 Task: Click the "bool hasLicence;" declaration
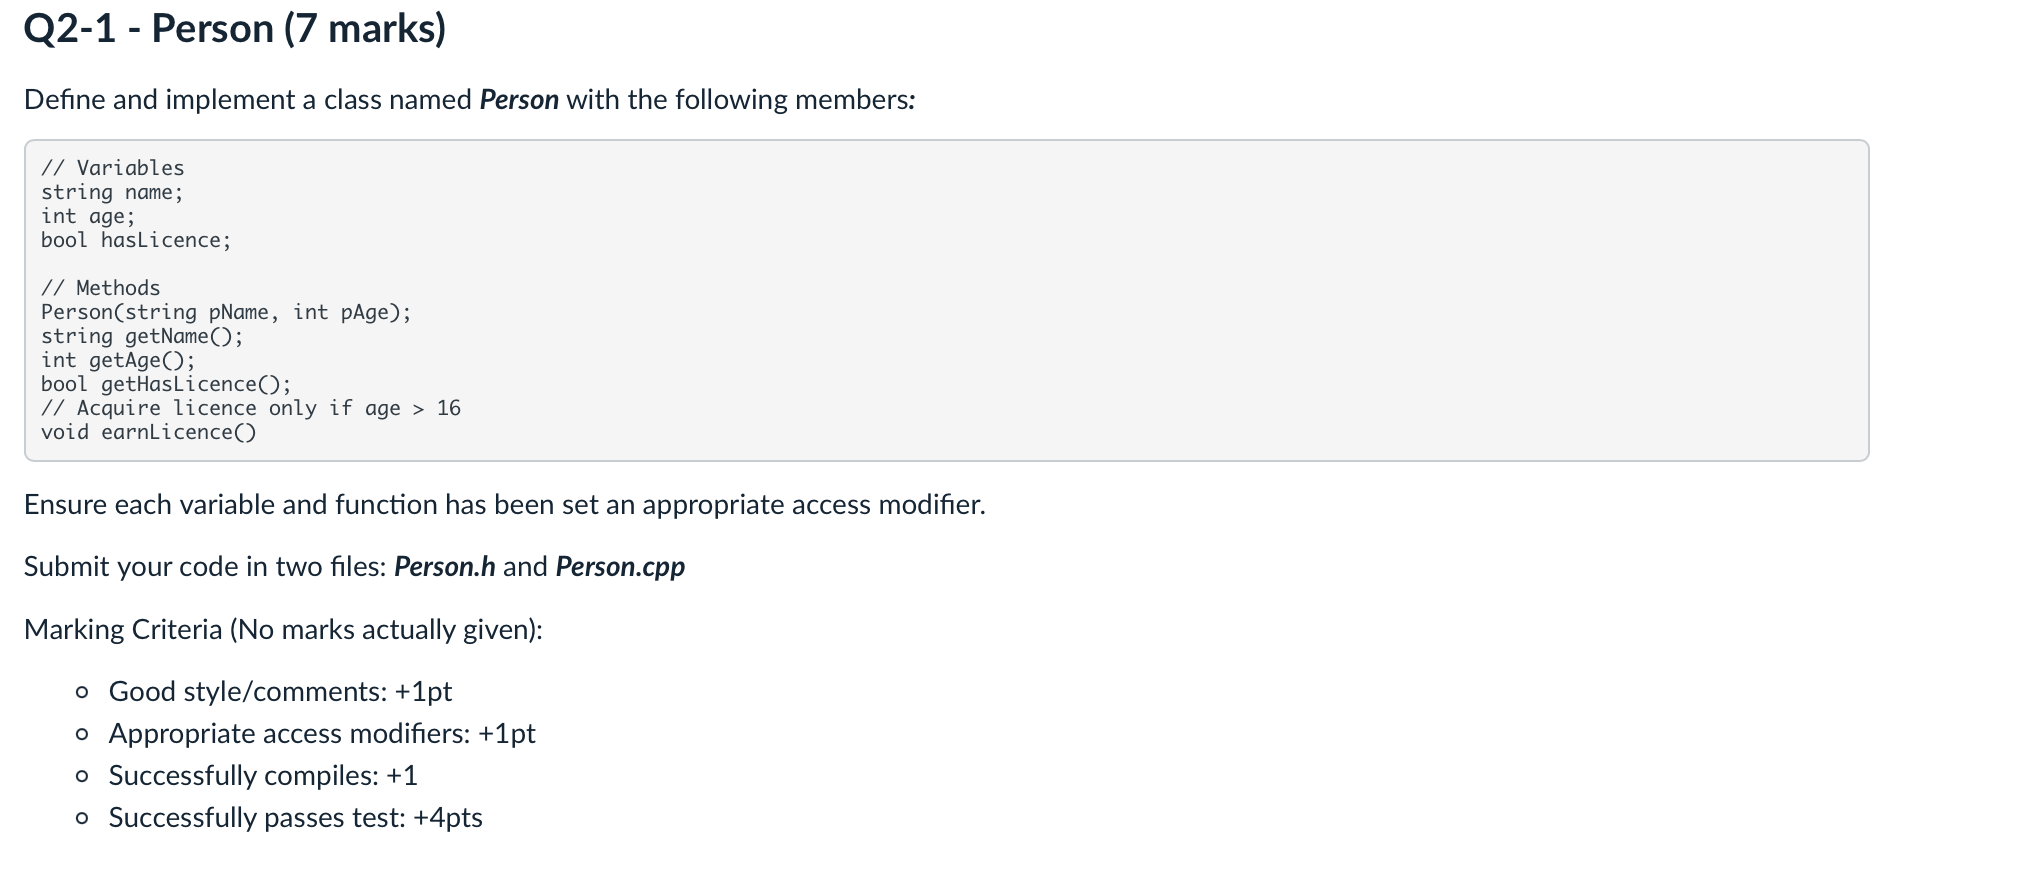[136, 240]
